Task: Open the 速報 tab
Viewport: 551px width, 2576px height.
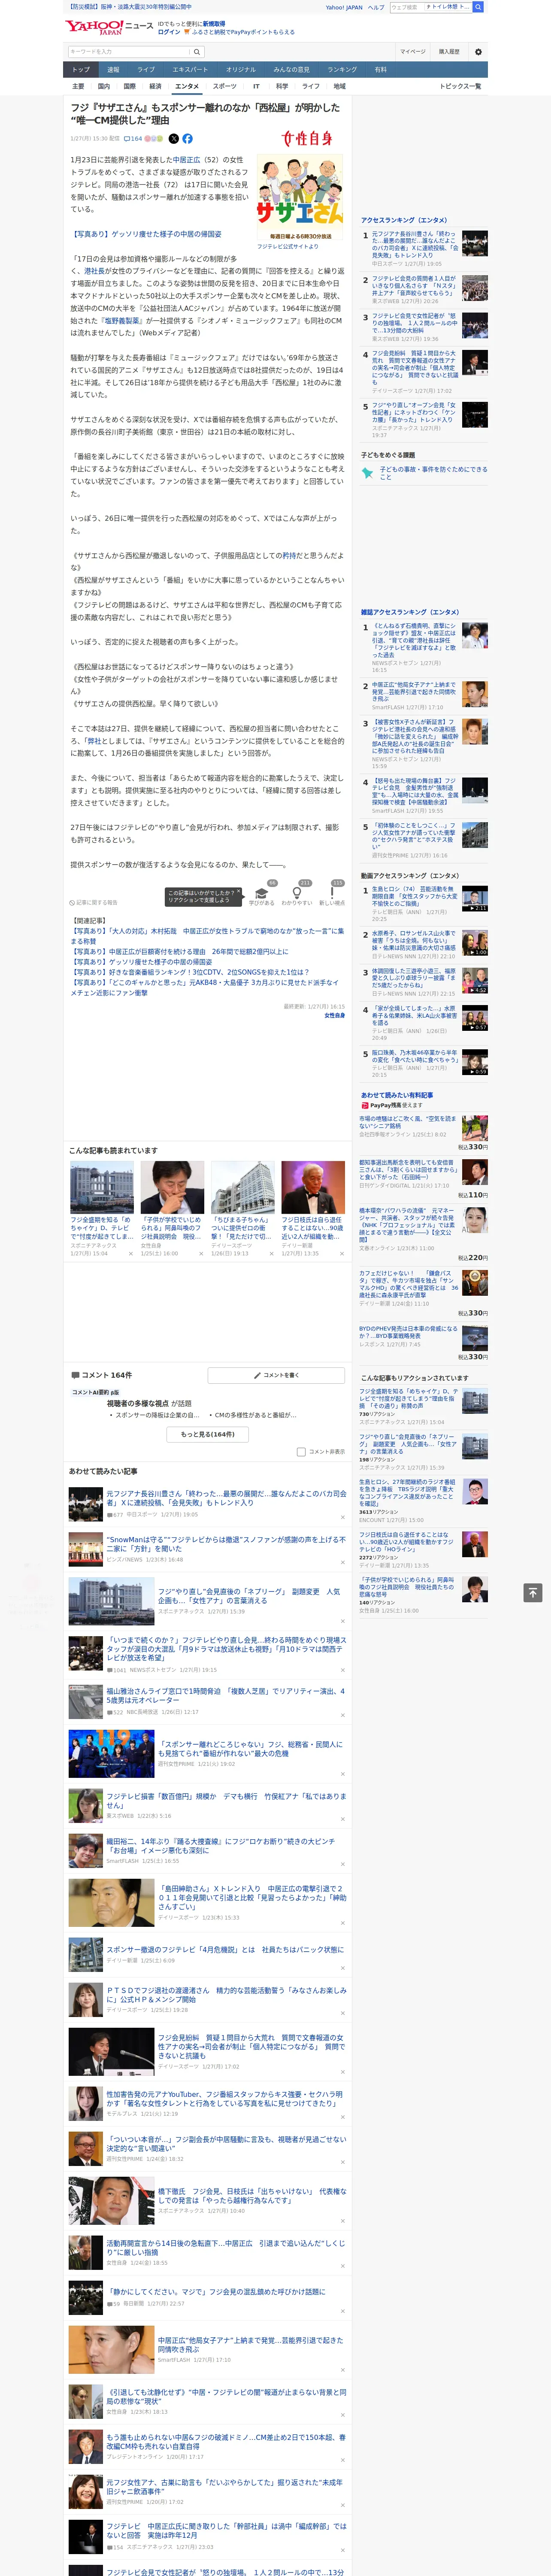Action: (113, 70)
